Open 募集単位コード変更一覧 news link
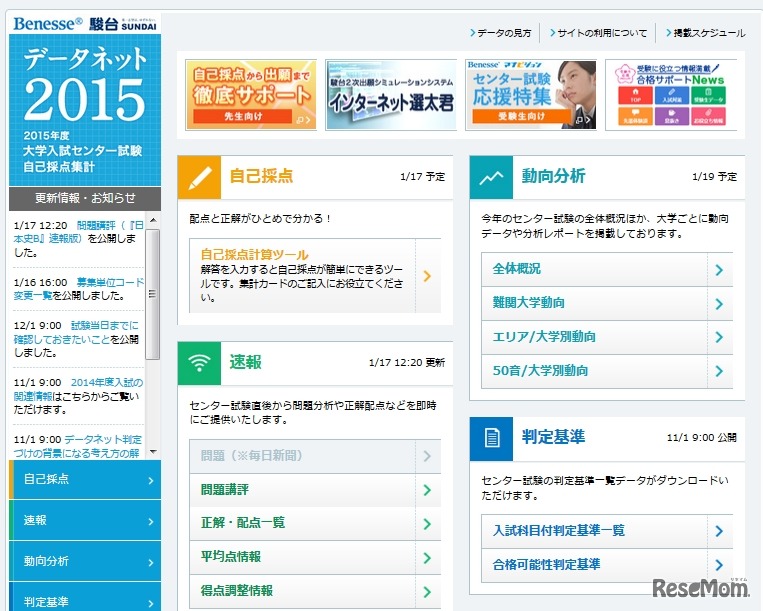The image size is (763, 611). (x=79, y=289)
